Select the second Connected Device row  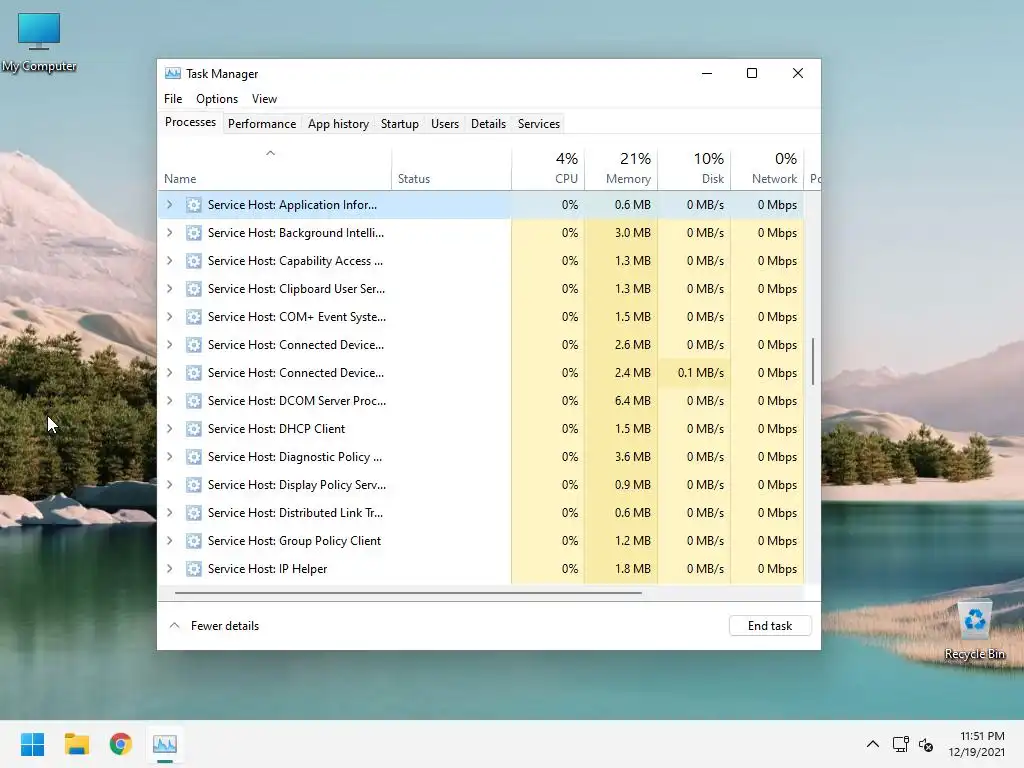pyautogui.click(x=481, y=373)
